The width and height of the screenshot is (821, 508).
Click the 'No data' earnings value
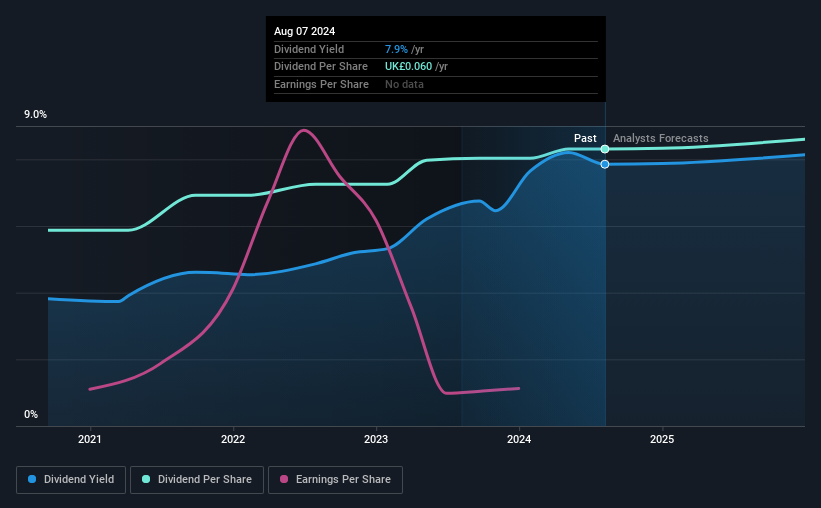click(404, 84)
